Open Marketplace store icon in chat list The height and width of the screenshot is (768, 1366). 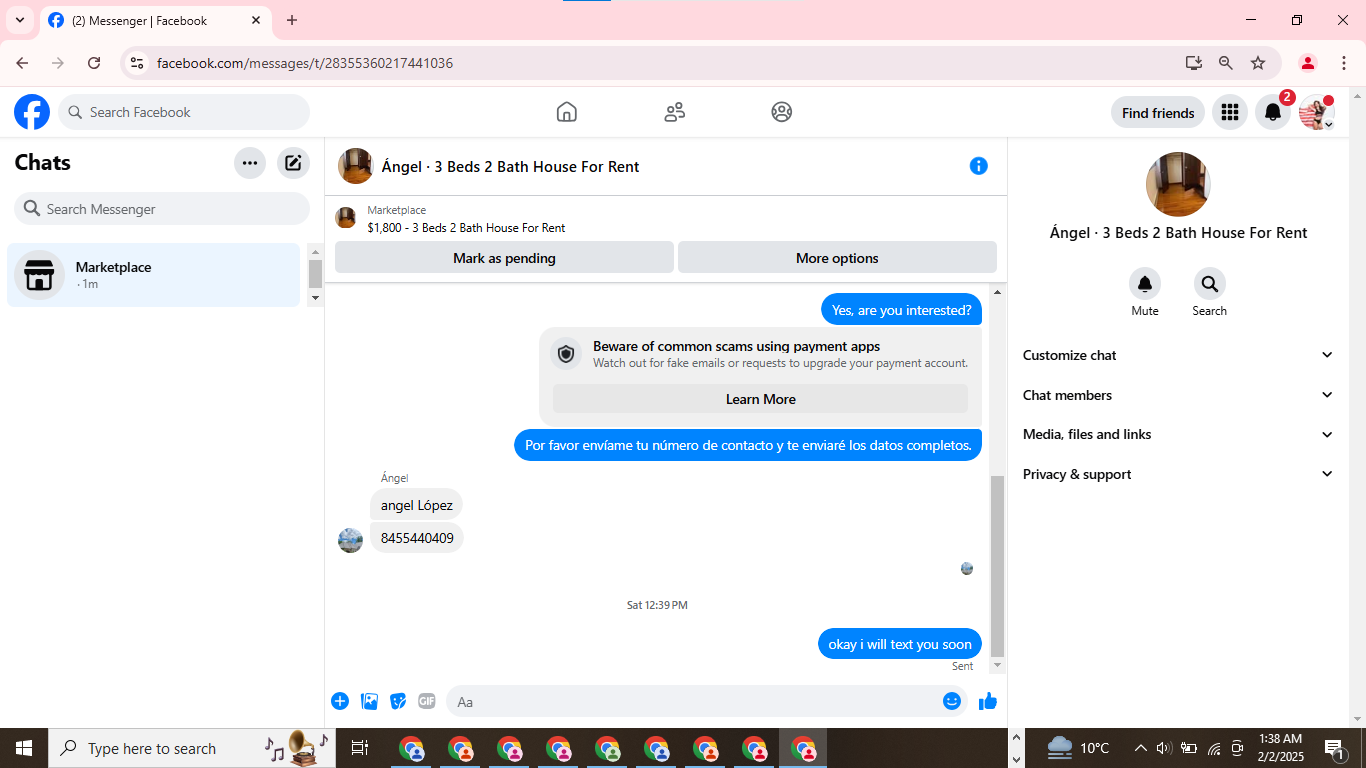[x=39, y=275]
